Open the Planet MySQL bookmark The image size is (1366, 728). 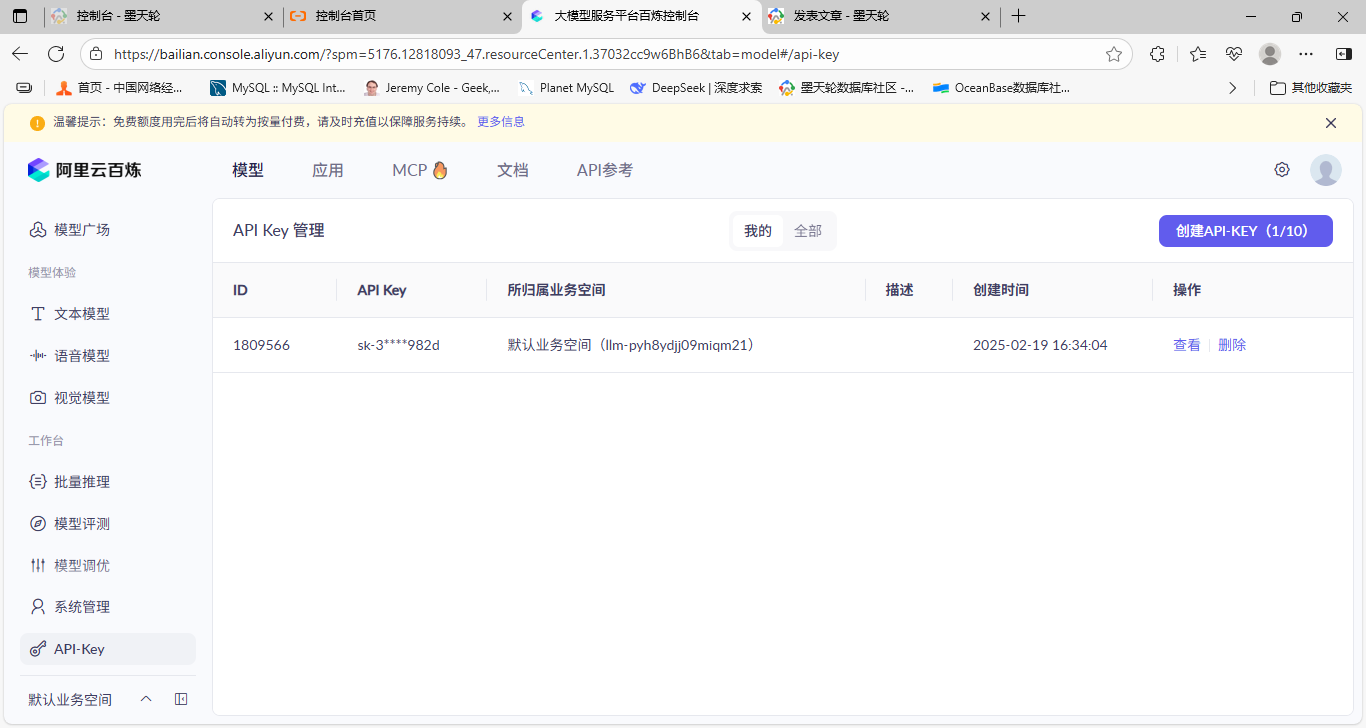[x=566, y=88]
